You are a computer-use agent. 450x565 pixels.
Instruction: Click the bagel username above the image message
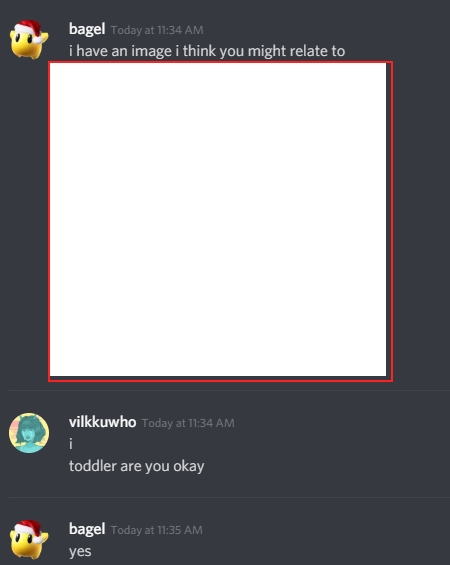click(x=87, y=29)
